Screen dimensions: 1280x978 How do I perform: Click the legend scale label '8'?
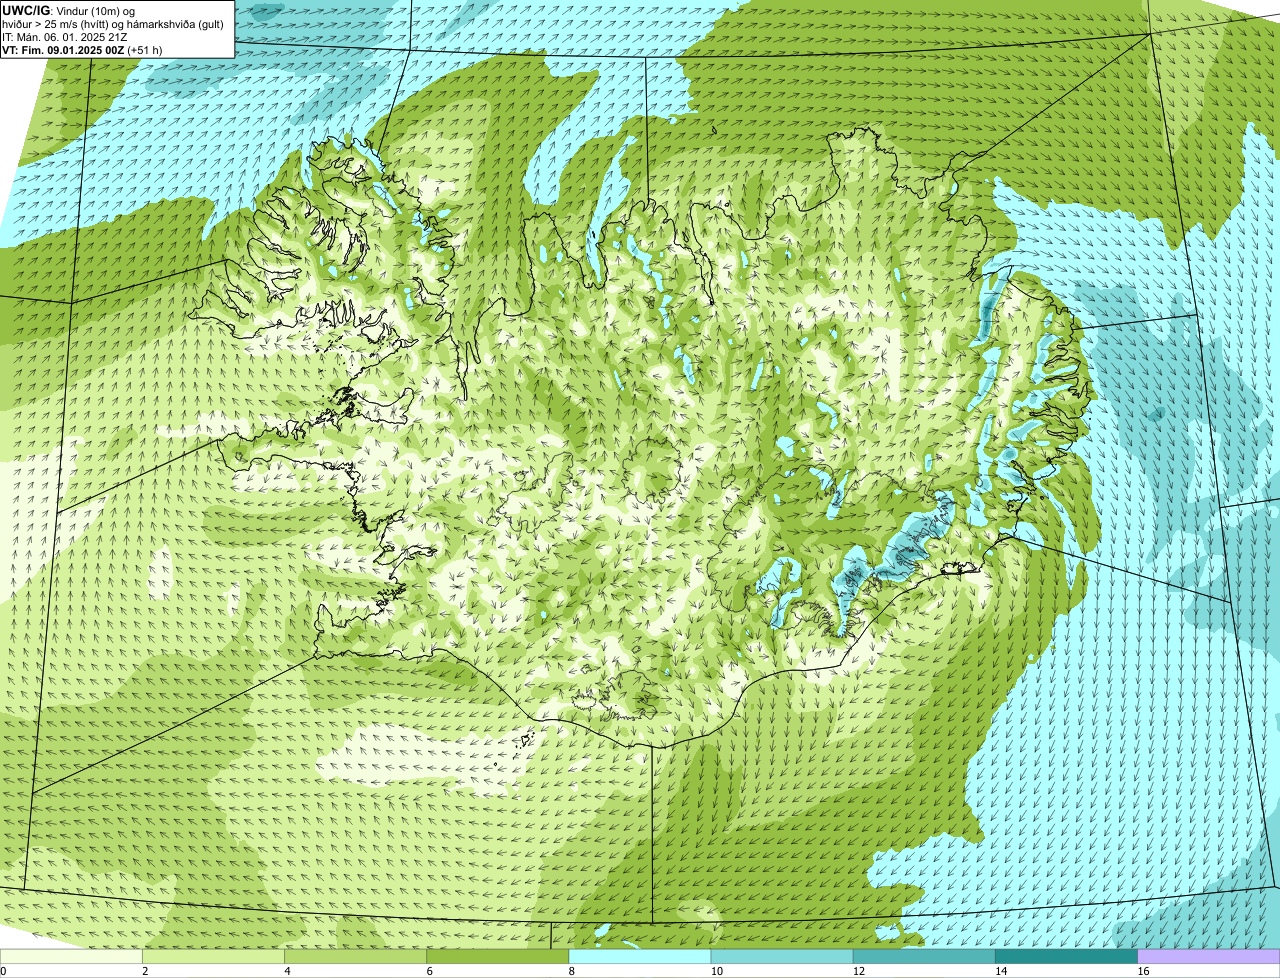571,971
